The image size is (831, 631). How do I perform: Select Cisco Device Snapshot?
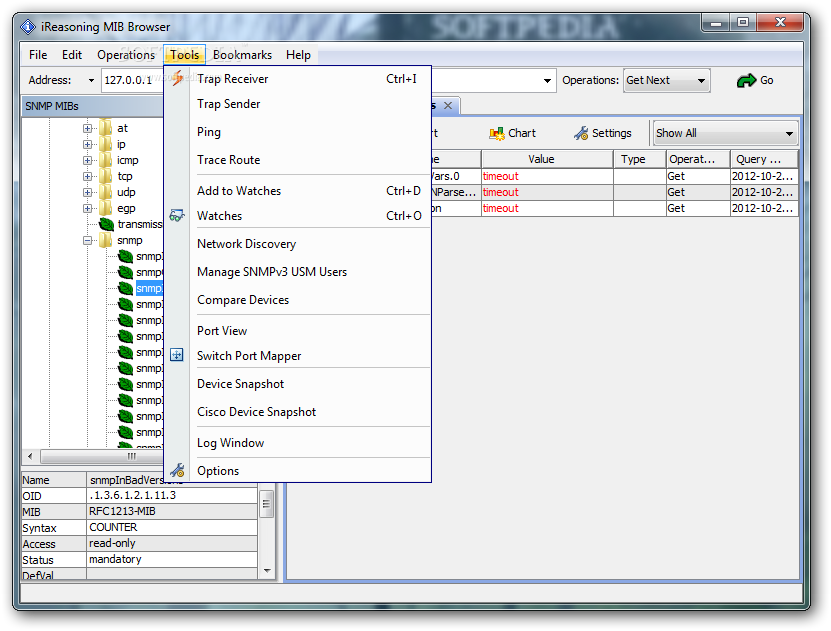(x=297, y=412)
